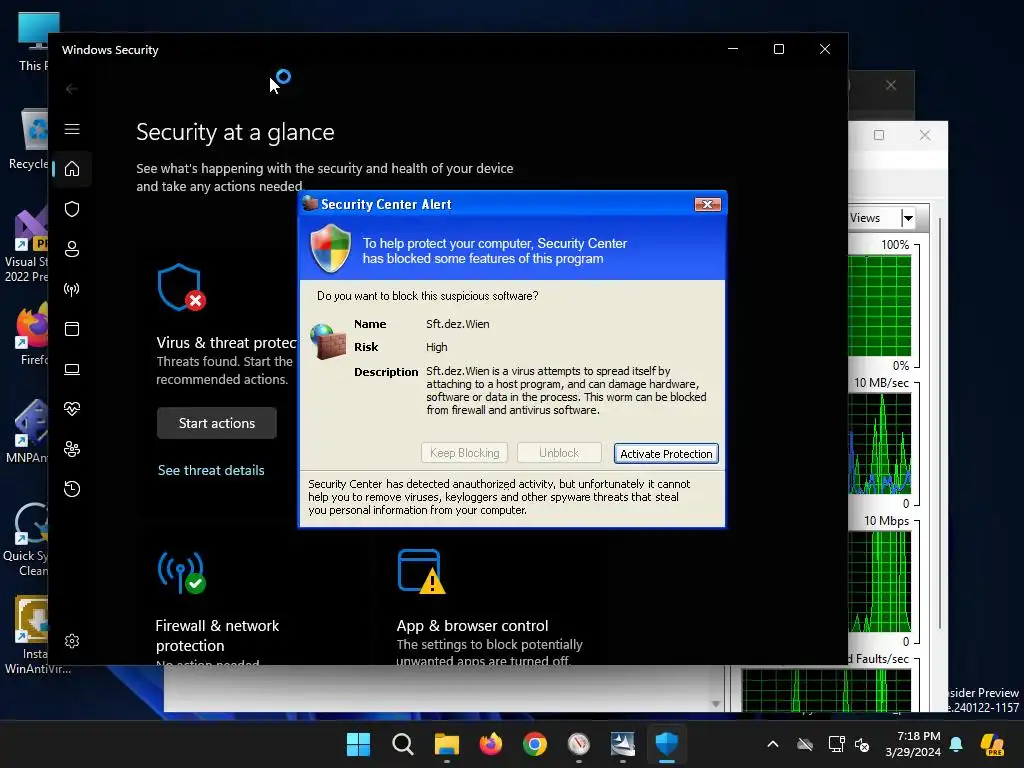Click Start actions button

point(217,423)
